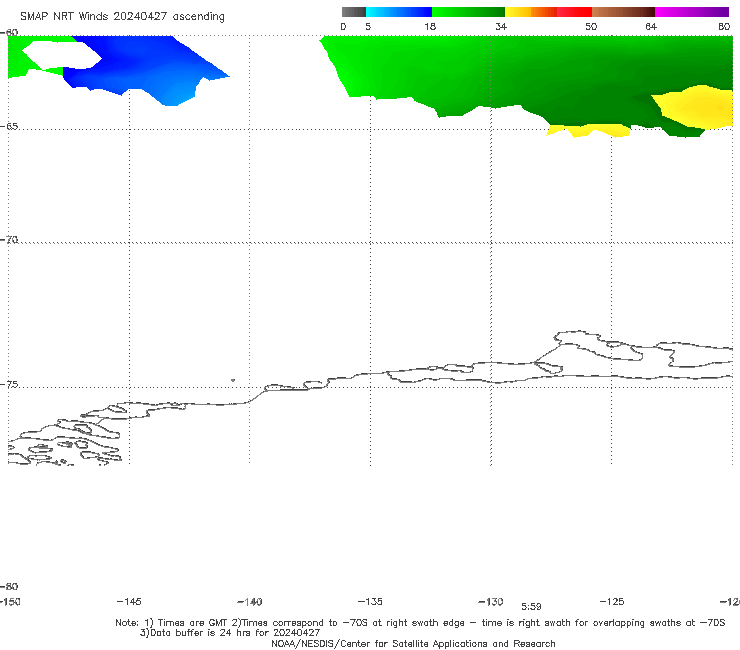Click the latitude label '-75'
This screenshot has height=650, width=740.
pos(9,385)
